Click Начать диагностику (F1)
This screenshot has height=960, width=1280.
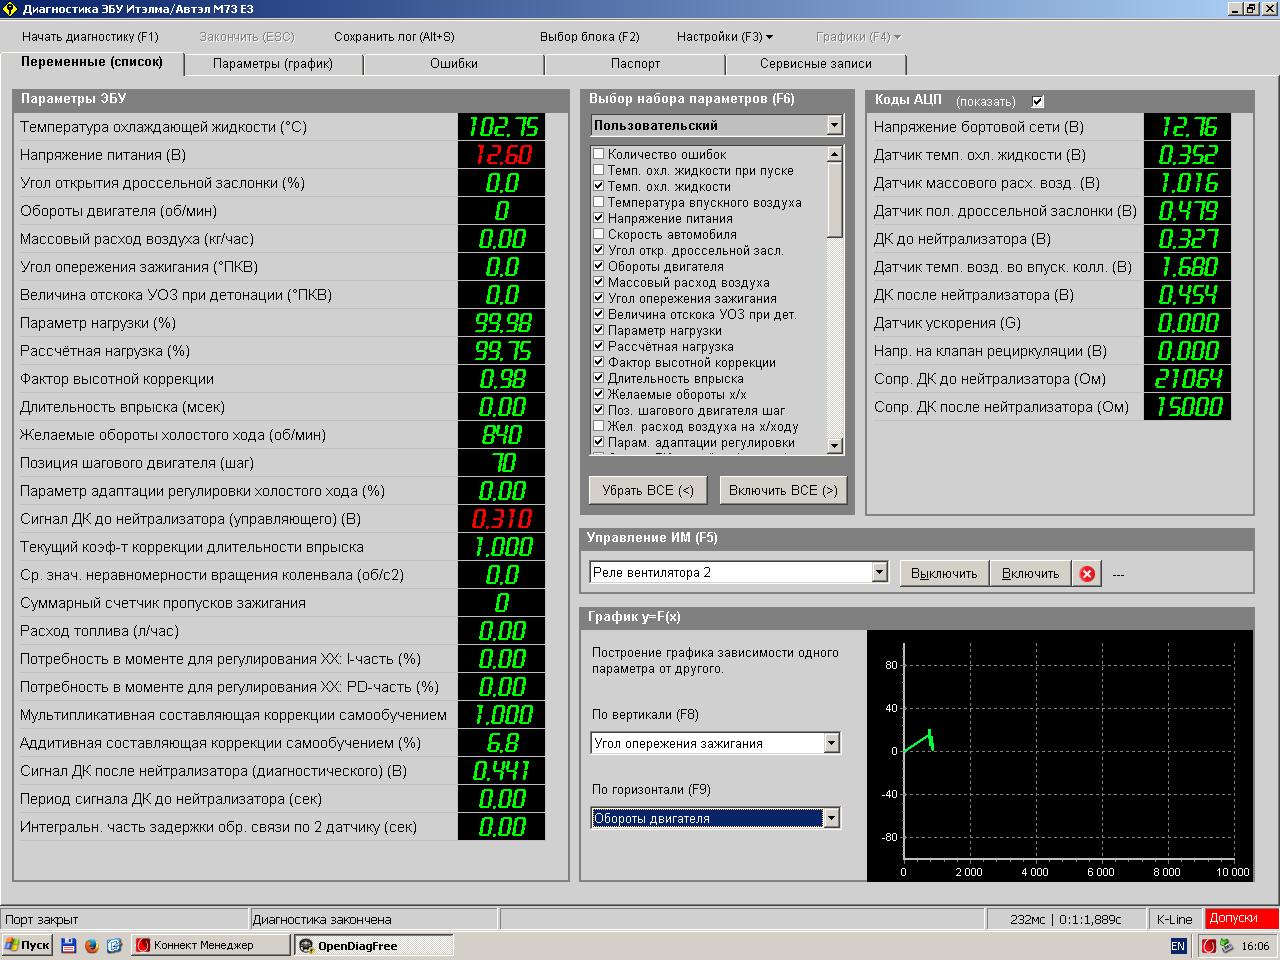tap(90, 37)
